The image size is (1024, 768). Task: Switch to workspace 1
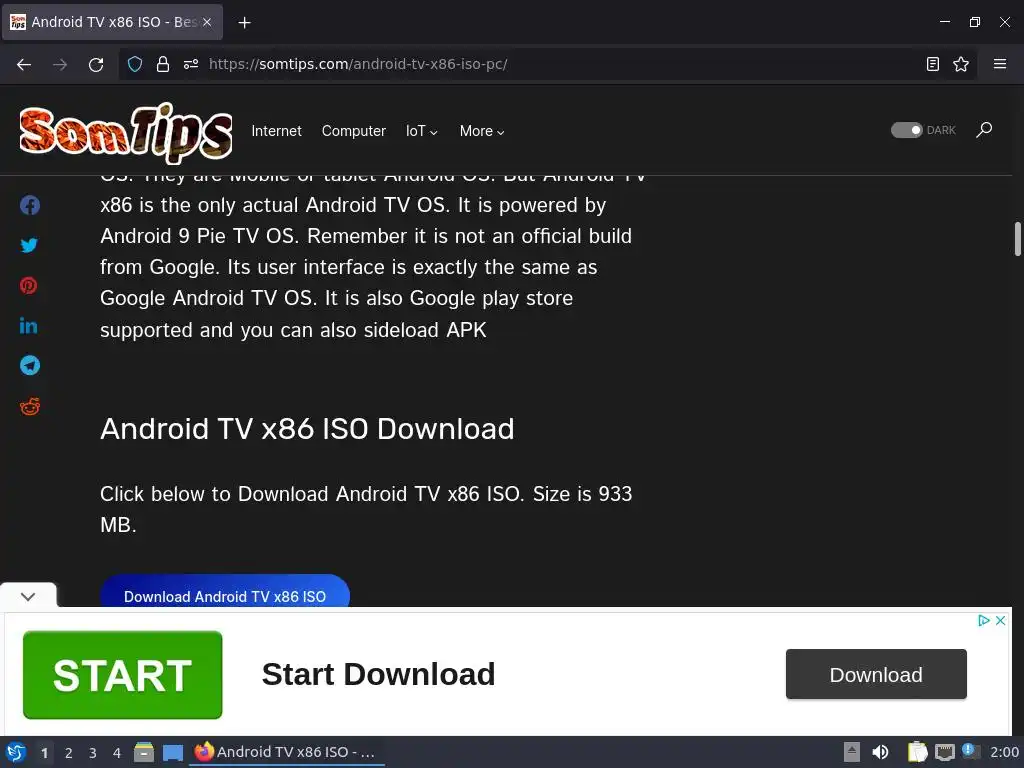tap(44, 753)
